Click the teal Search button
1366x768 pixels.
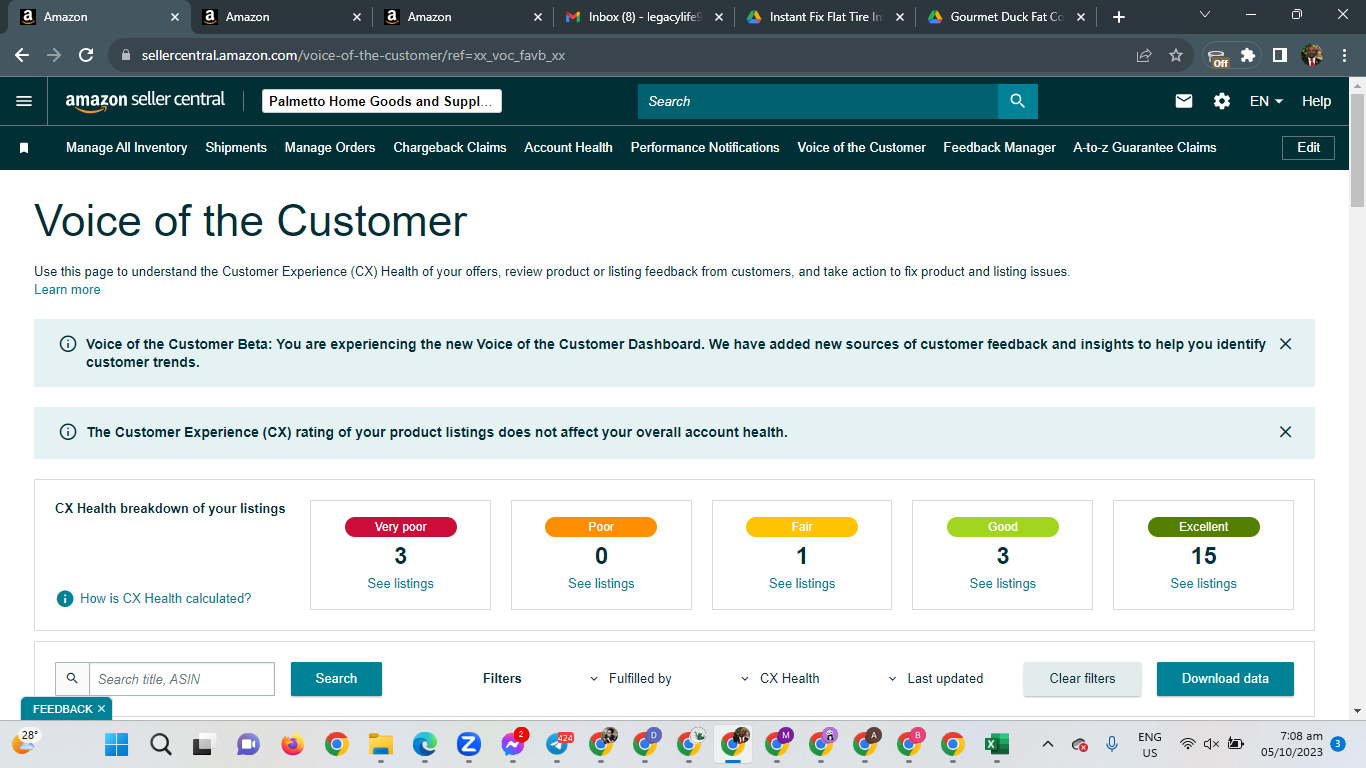(x=336, y=678)
